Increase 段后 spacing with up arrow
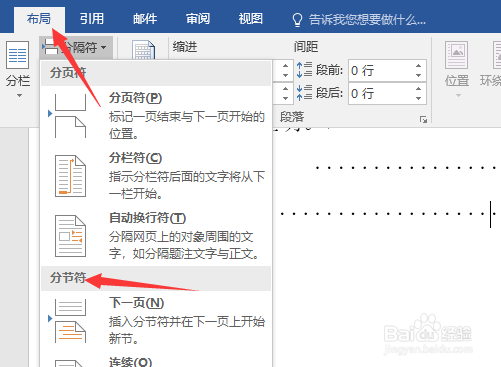Image resolution: width=501 pixels, height=367 pixels. (x=418, y=89)
